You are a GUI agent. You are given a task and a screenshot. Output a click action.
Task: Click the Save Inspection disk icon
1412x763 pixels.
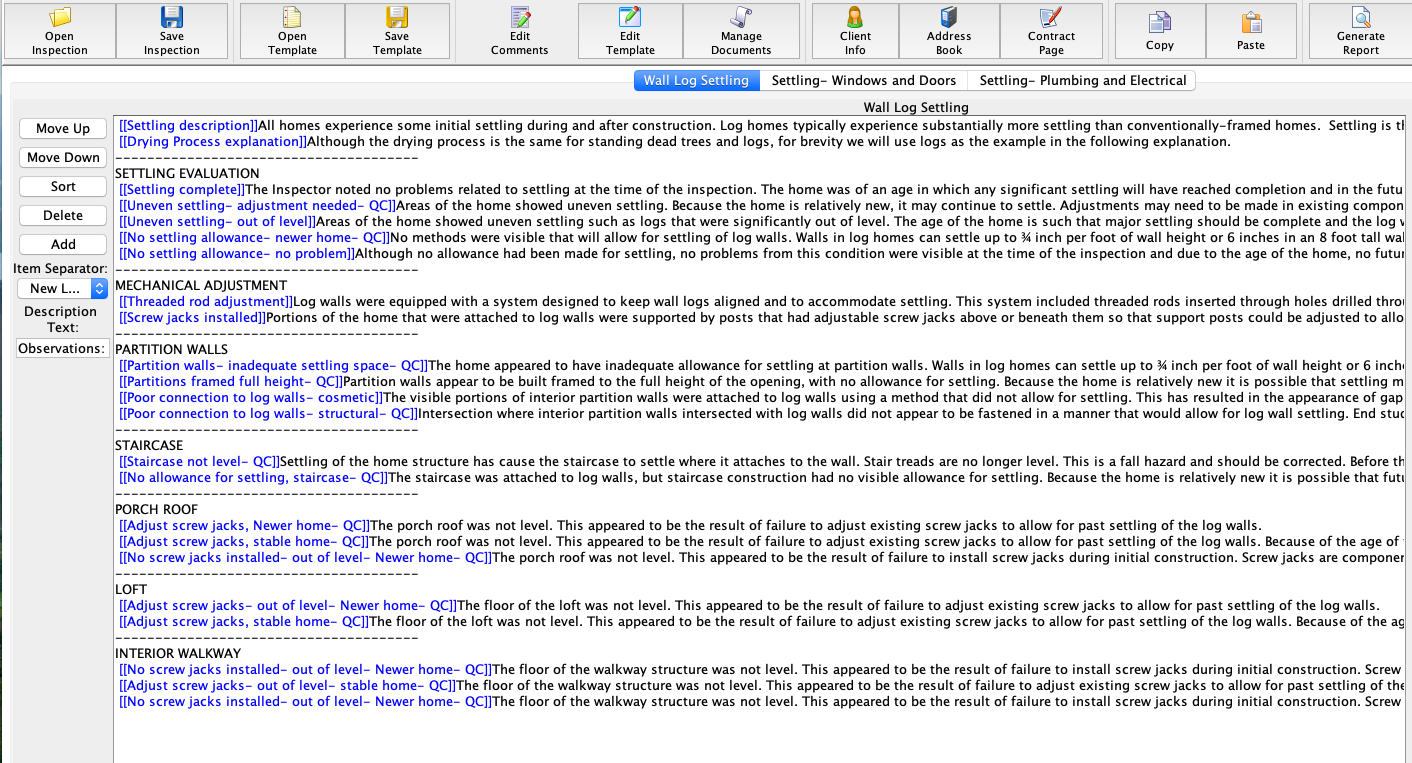172,18
